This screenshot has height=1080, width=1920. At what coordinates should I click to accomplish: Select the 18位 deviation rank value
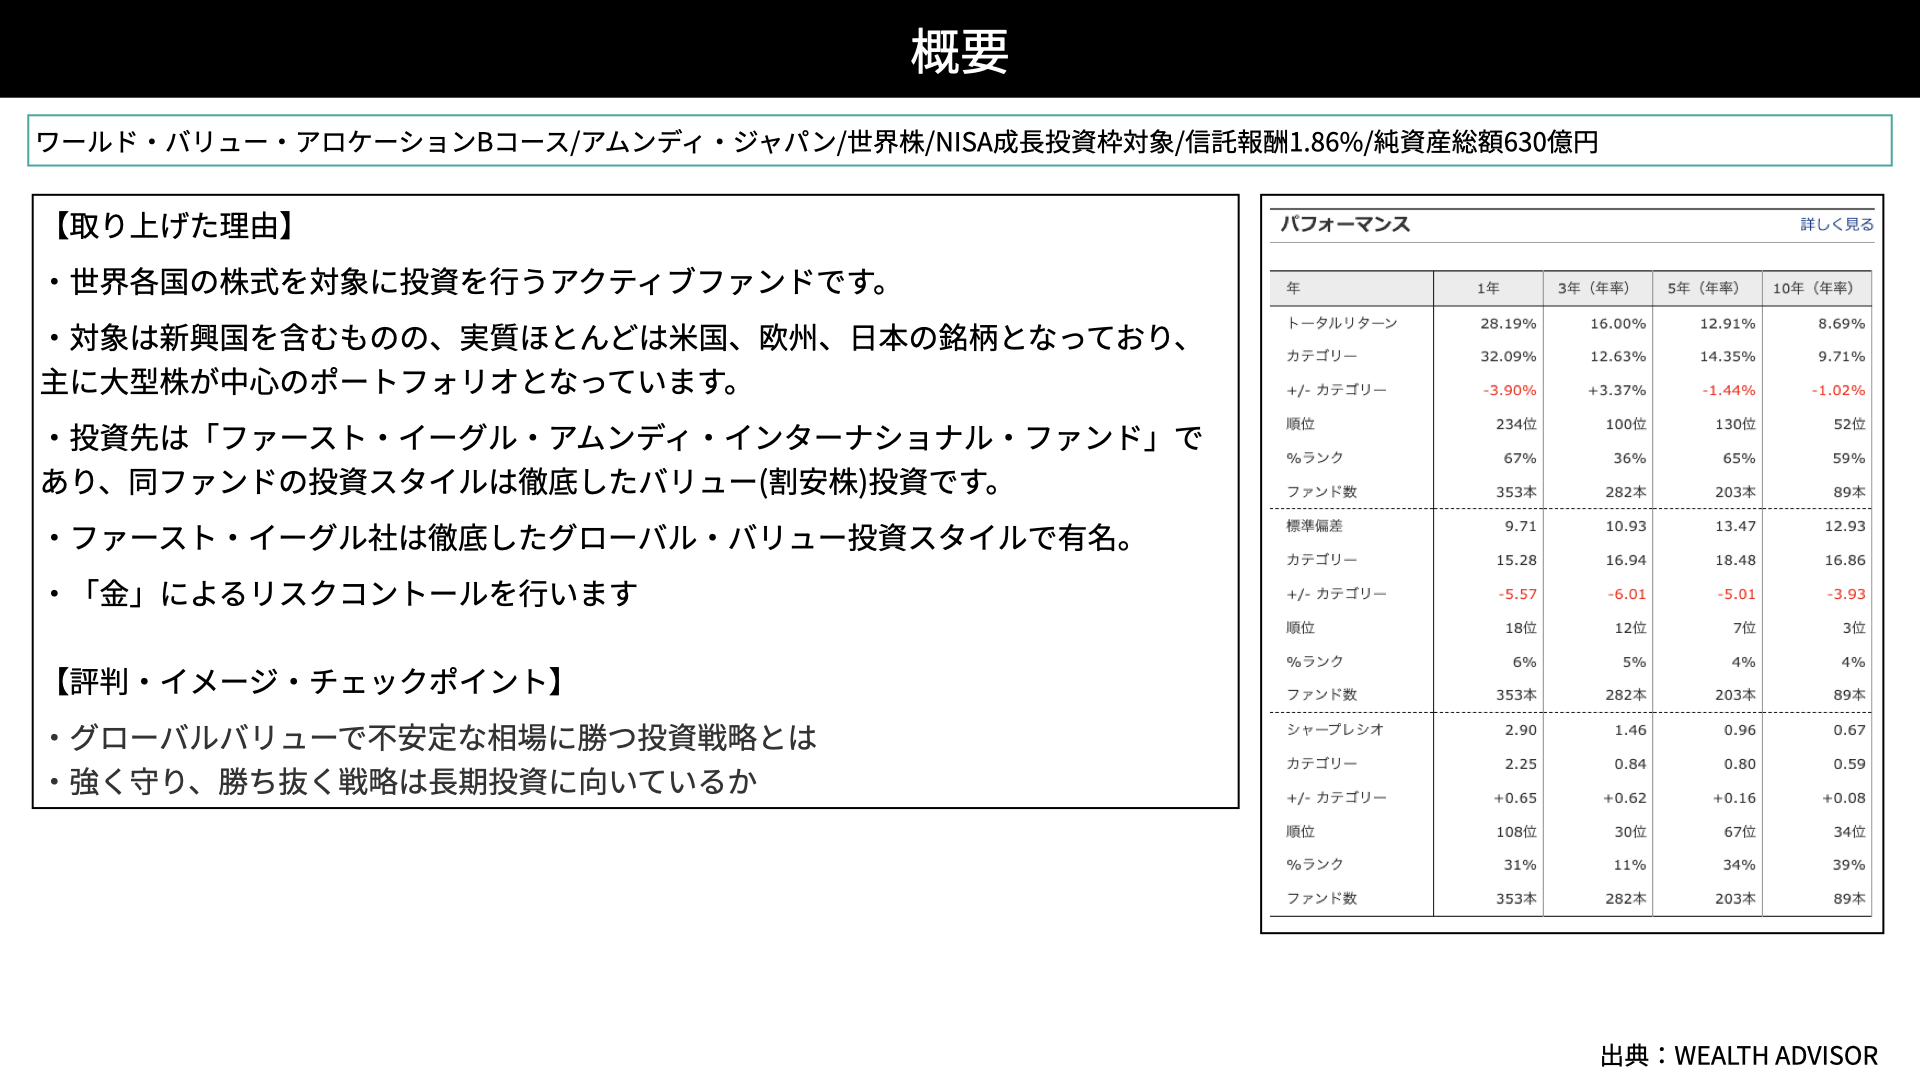1521,628
